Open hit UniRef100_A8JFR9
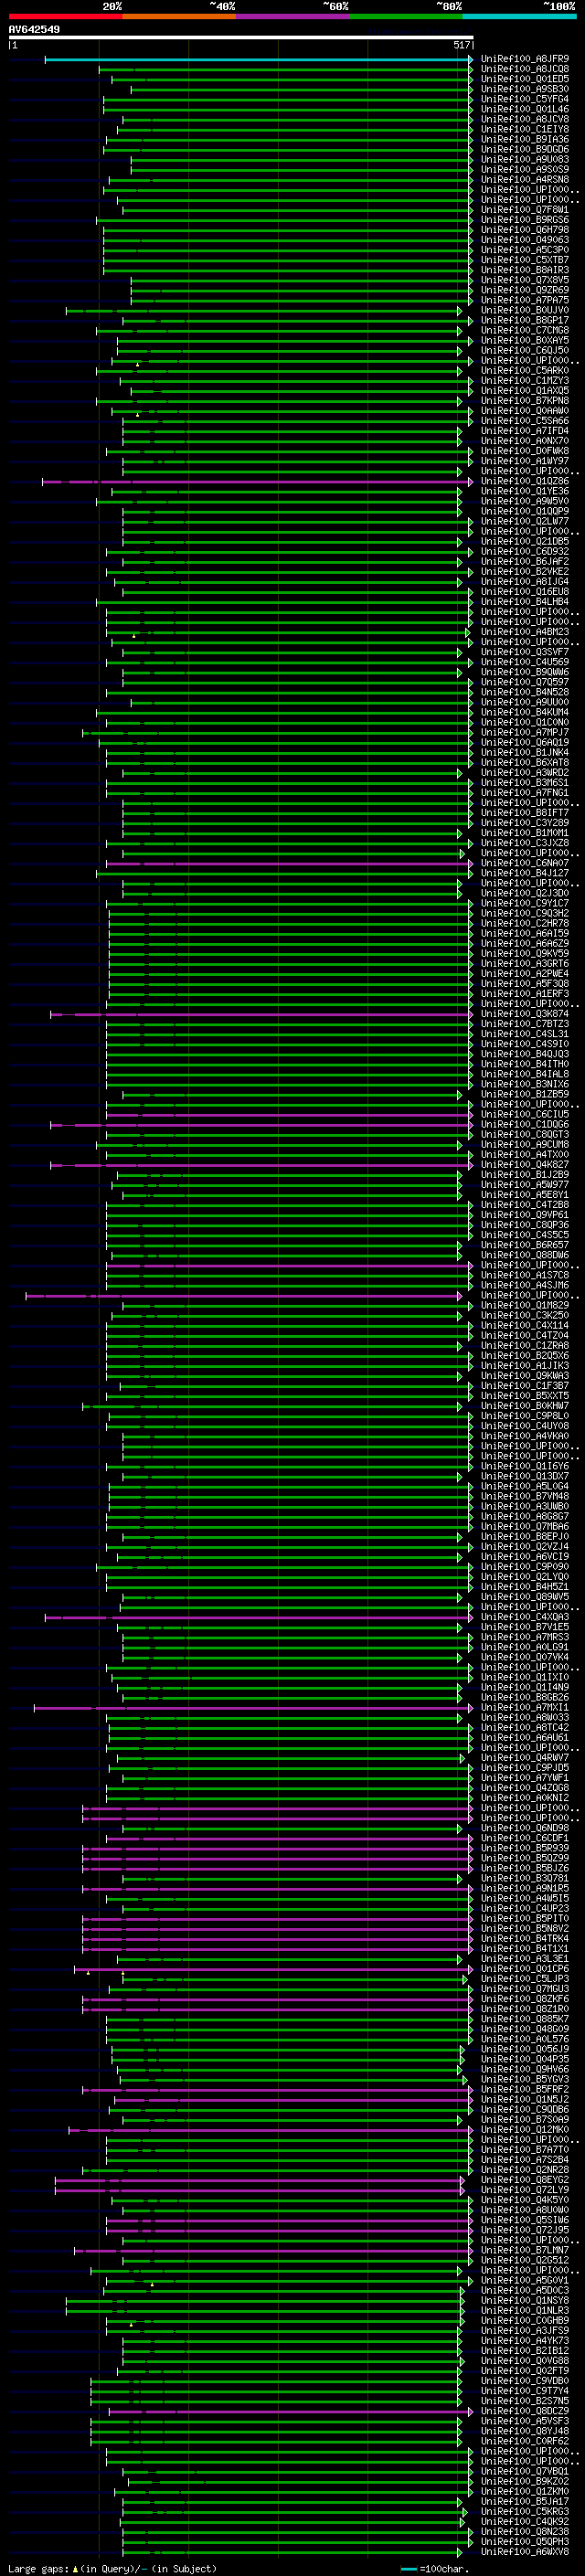585x2576 pixels. click(525, 59)
